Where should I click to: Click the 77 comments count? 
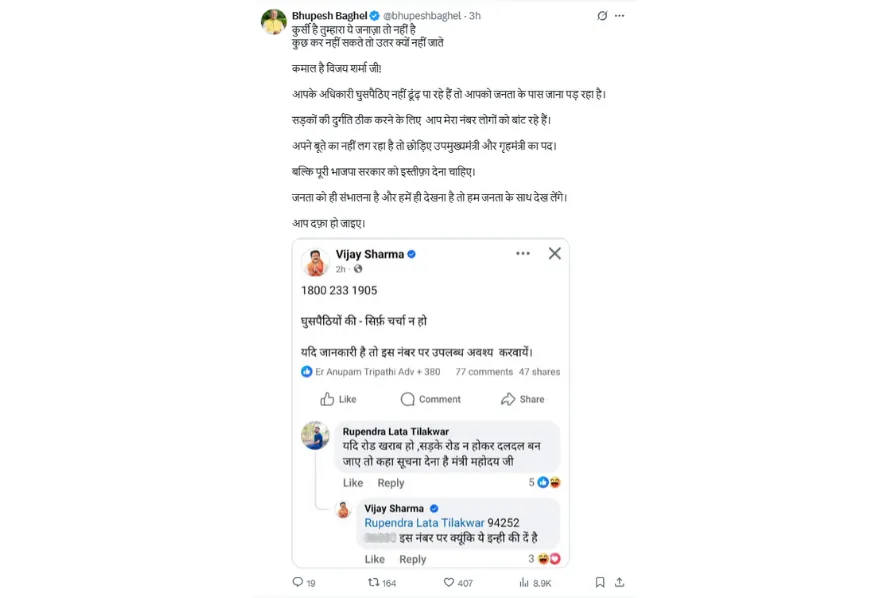pos(484,372)
